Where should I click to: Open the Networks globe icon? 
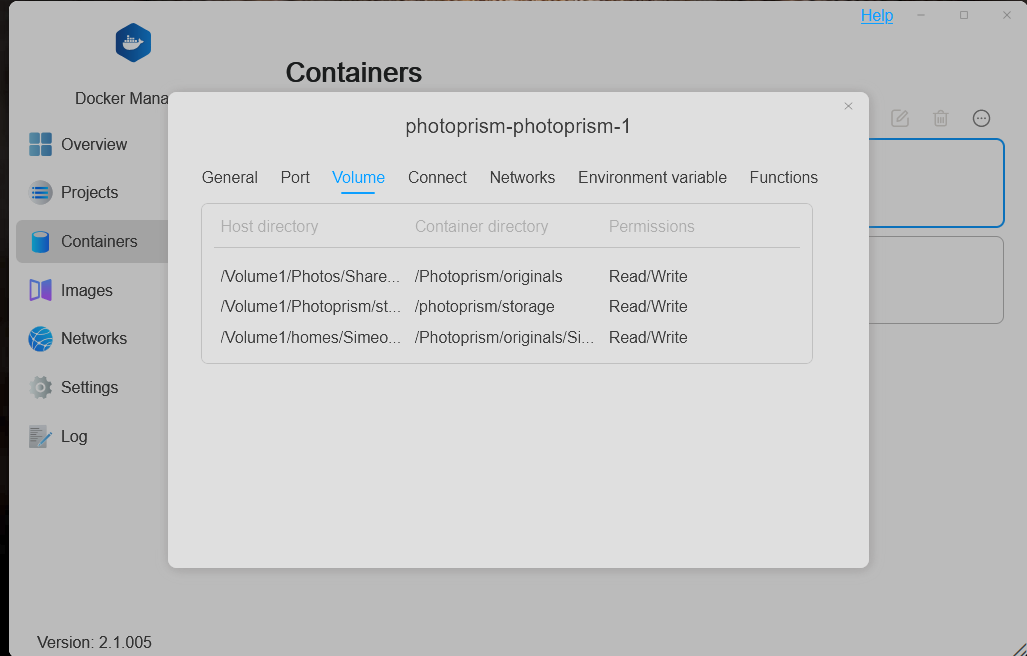click(x=41, y=338)
